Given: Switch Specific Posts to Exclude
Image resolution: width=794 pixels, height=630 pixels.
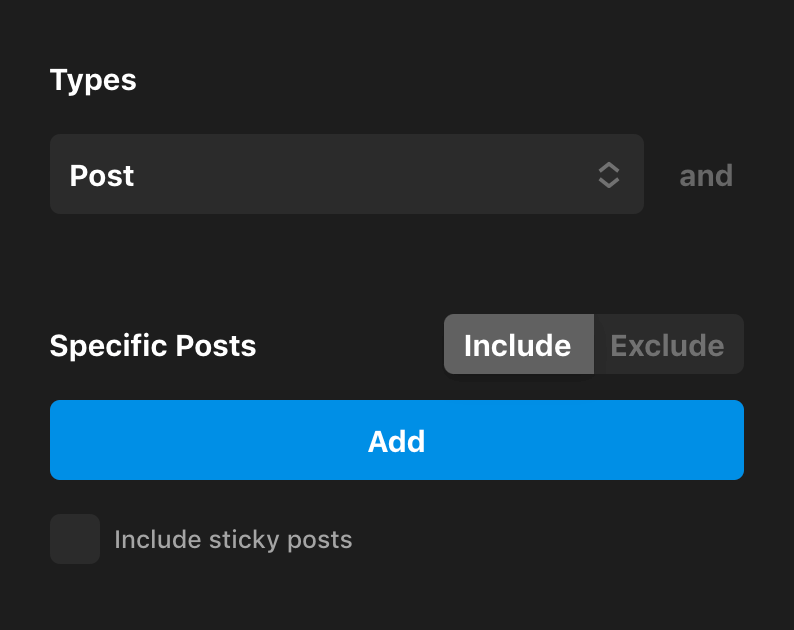Looking at the screenshot, I should (667, 345).
